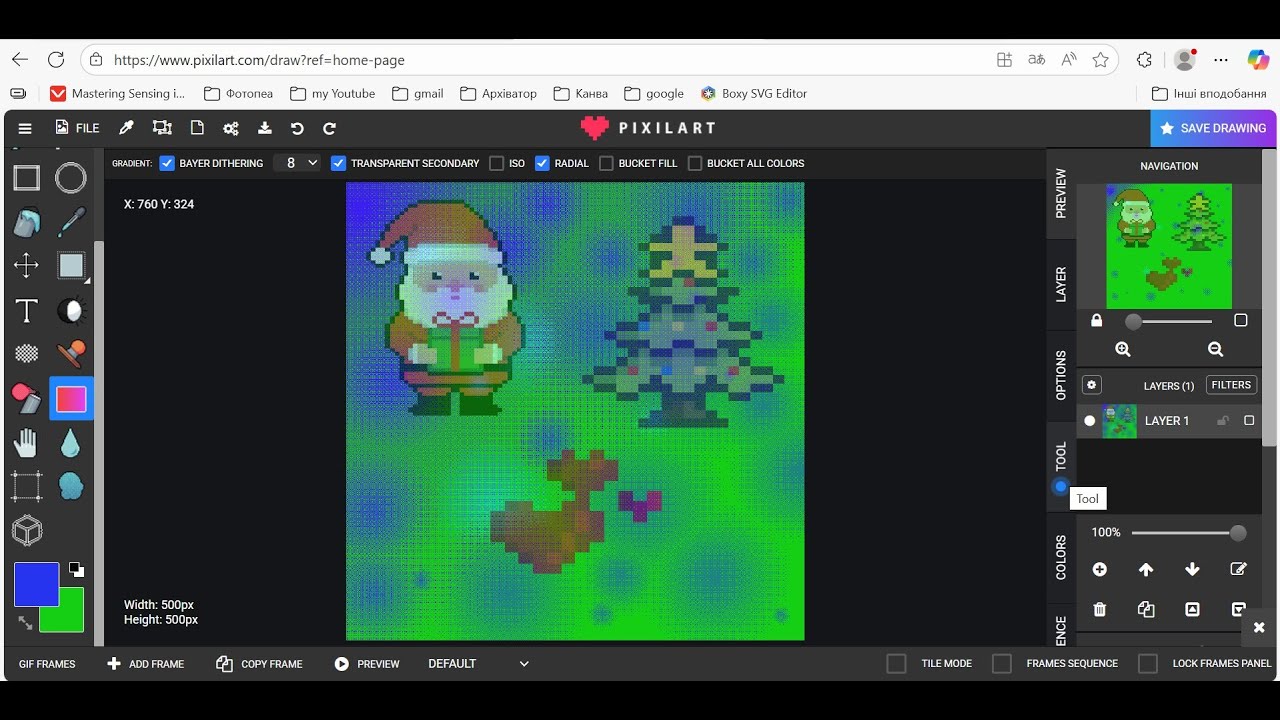1280x720 pixels.
Task: Click the Save Drawing button
Action: (x=1213, y=128)
